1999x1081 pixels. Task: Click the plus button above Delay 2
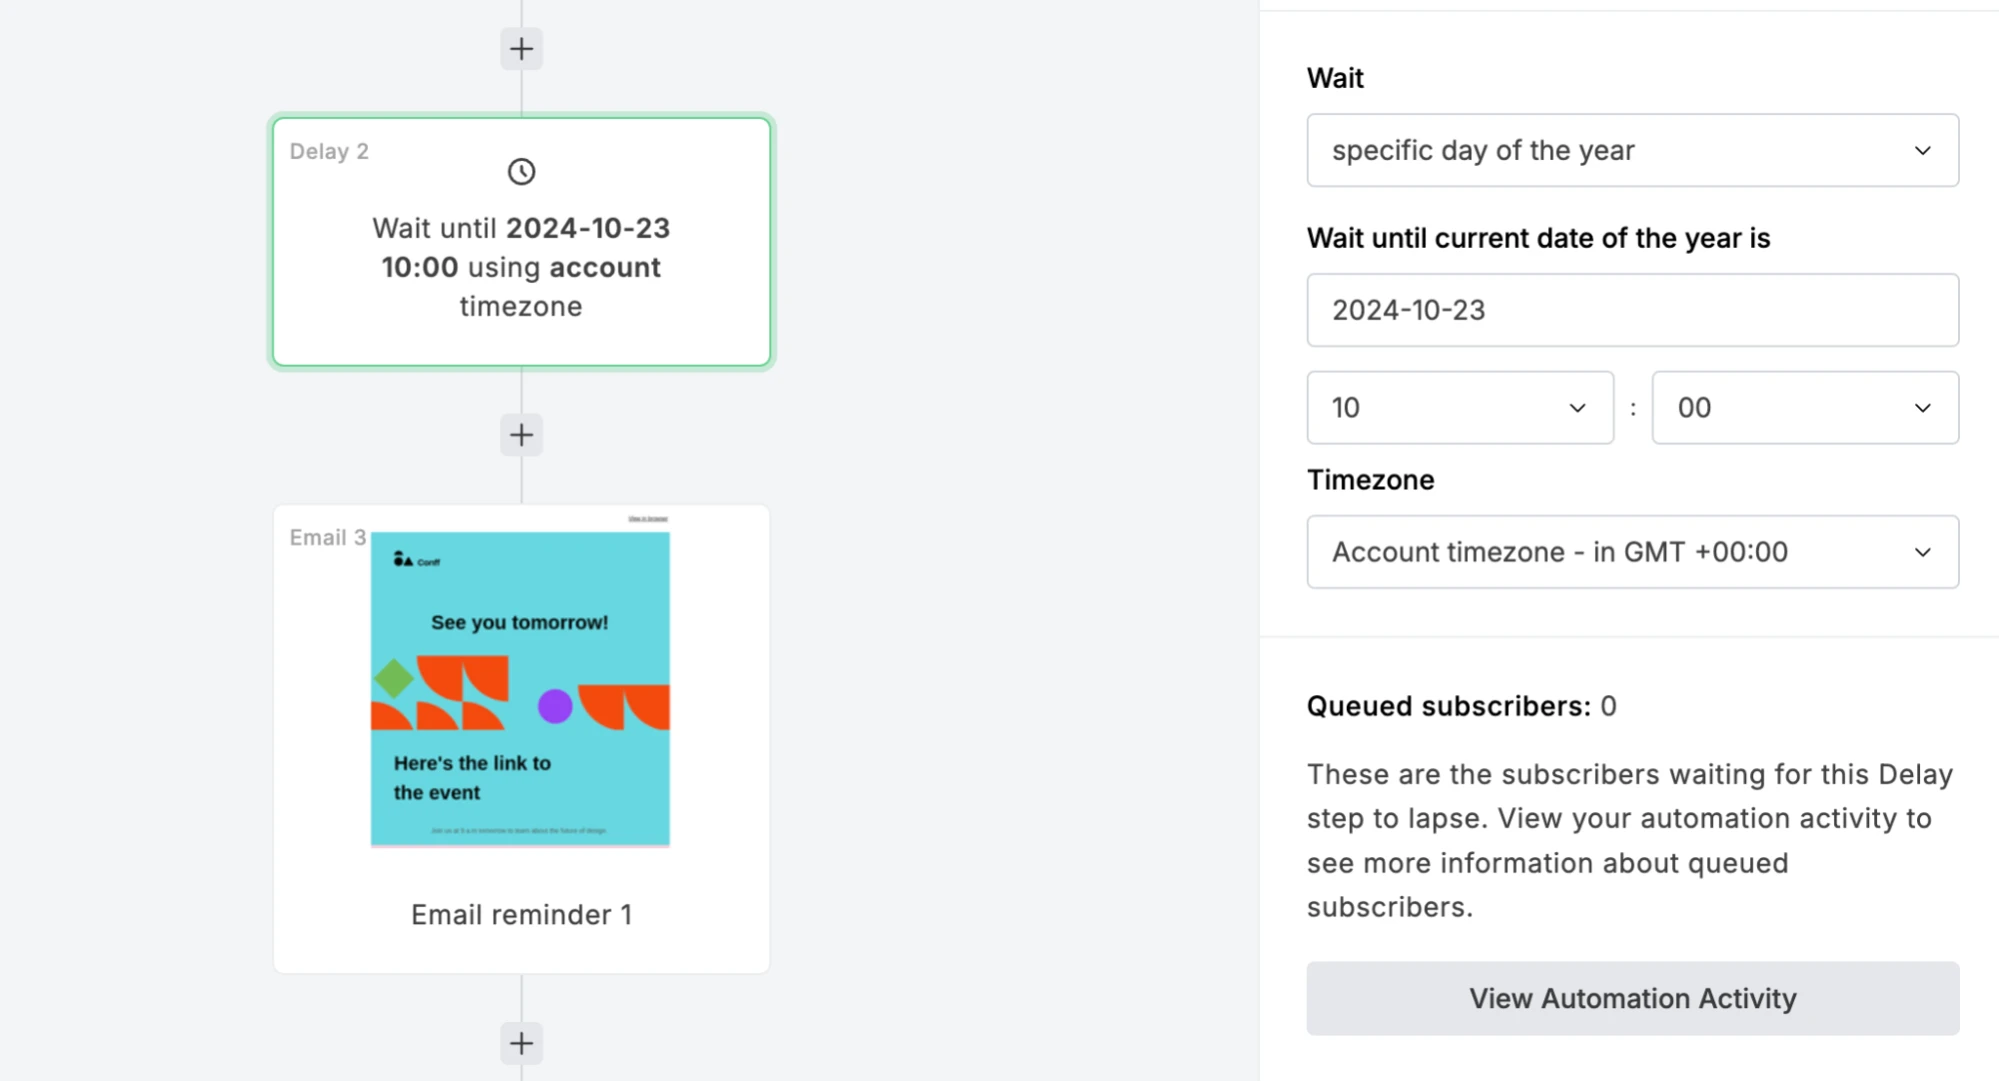pyautogui.click(x=521, y=49)
